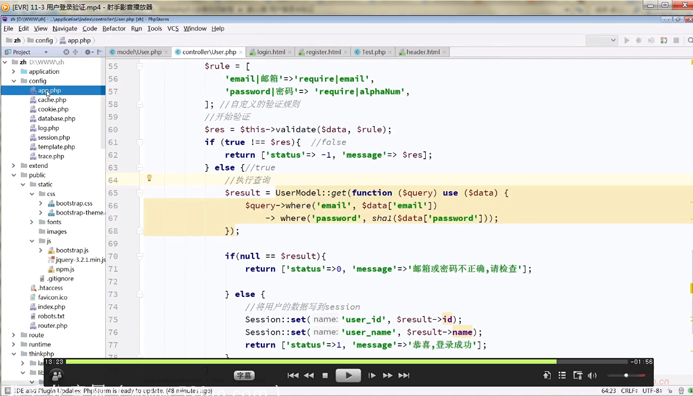Expand the bootstrap.css node
This screenshot has width=693, height=396.
41,203
